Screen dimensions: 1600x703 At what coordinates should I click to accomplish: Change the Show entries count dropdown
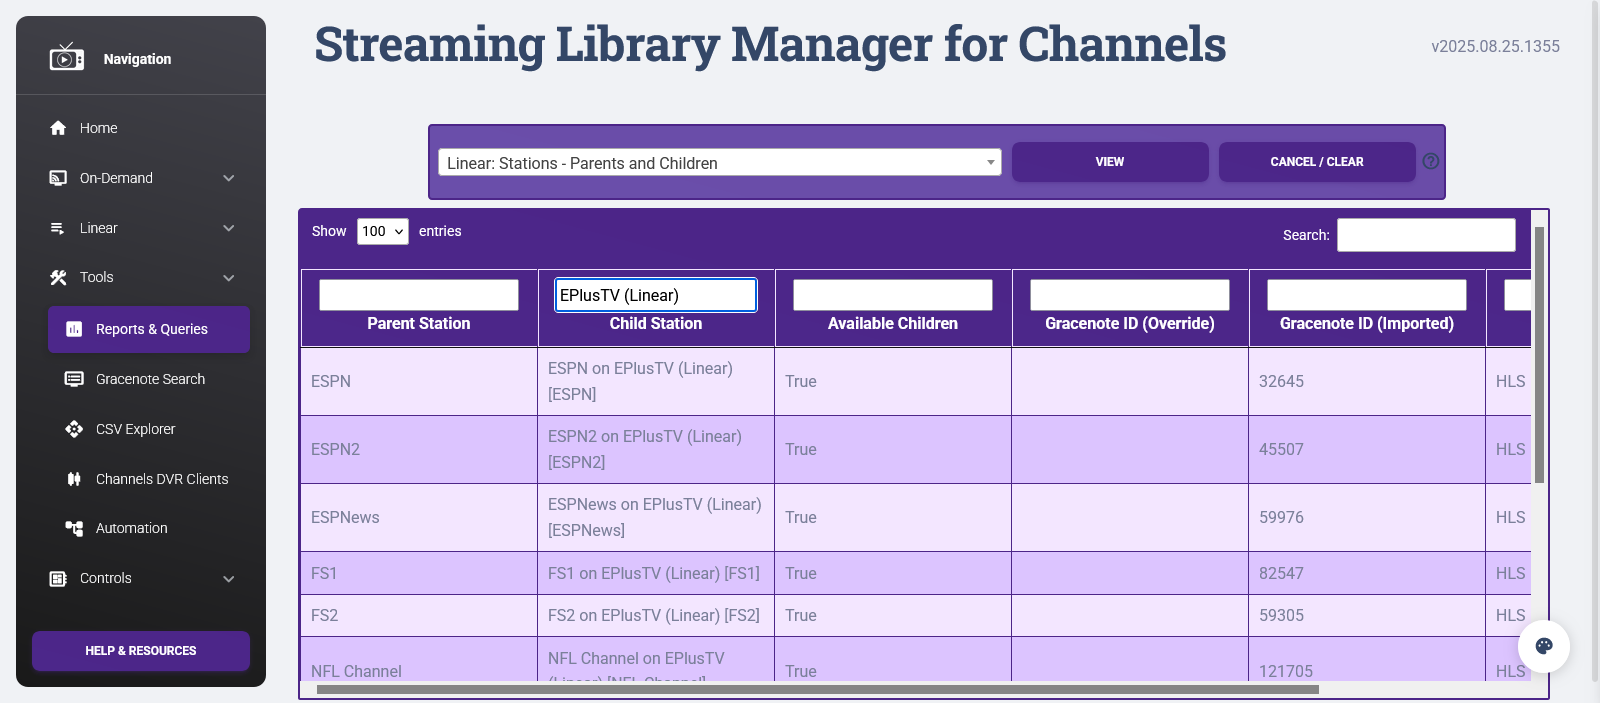click(383, 231)
